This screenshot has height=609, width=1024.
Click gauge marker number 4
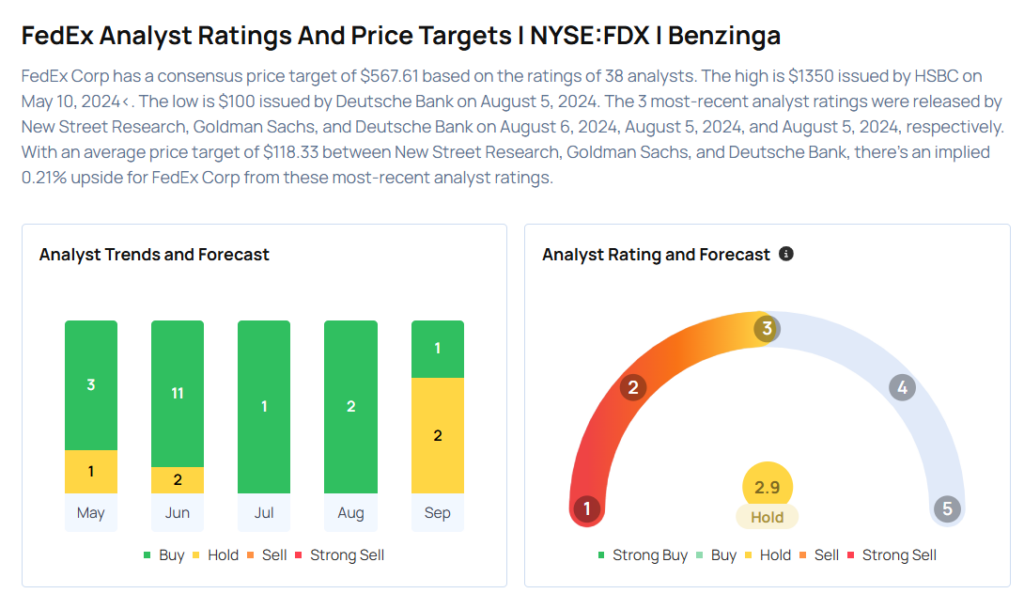902,387
